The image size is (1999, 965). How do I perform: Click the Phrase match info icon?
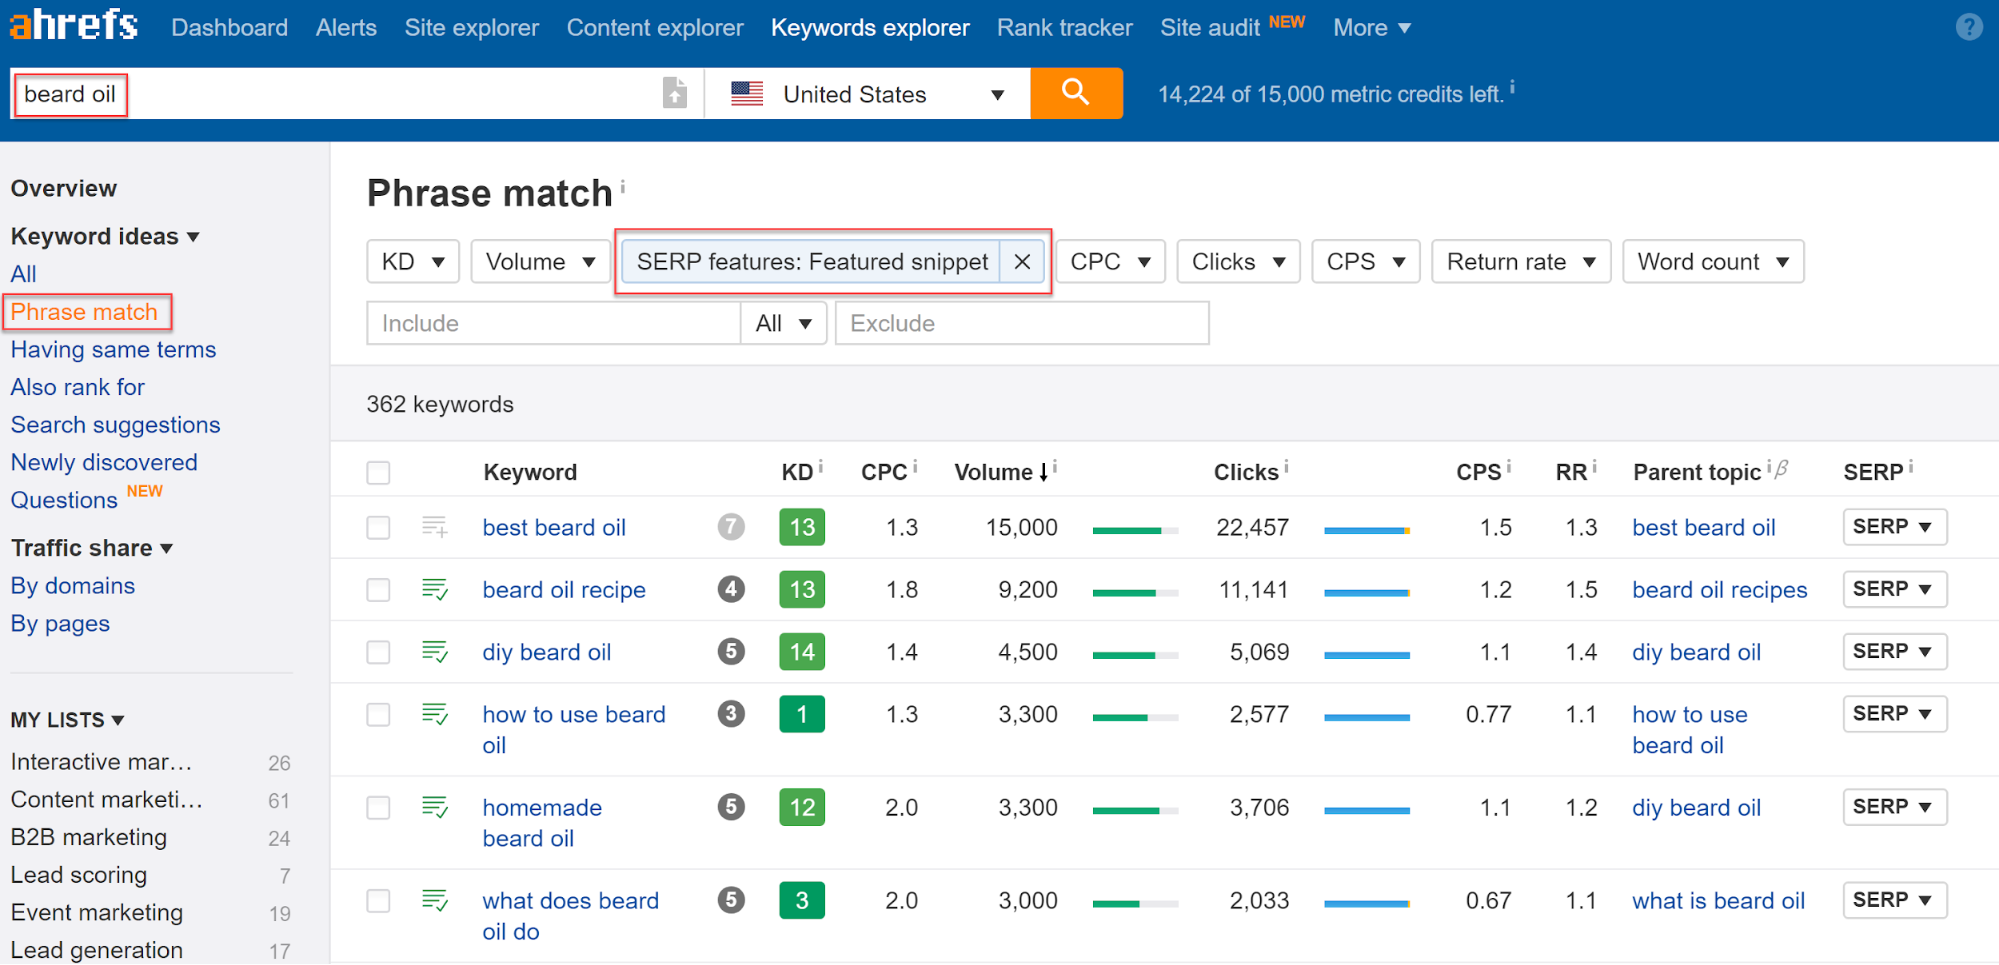[622, 186]
